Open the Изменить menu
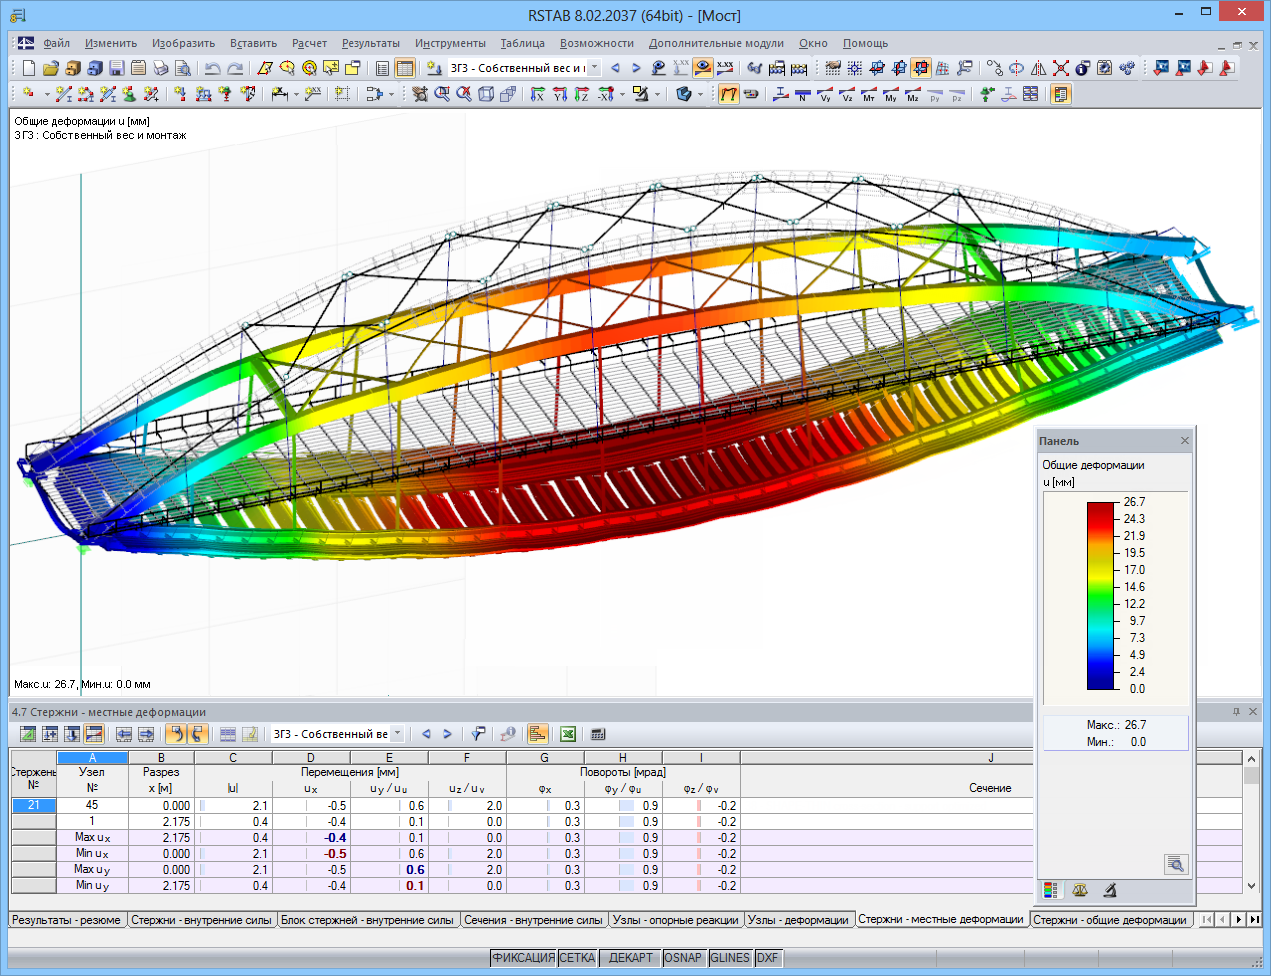This screenshot has width=1271, height=976. click(x=111, y=43)
